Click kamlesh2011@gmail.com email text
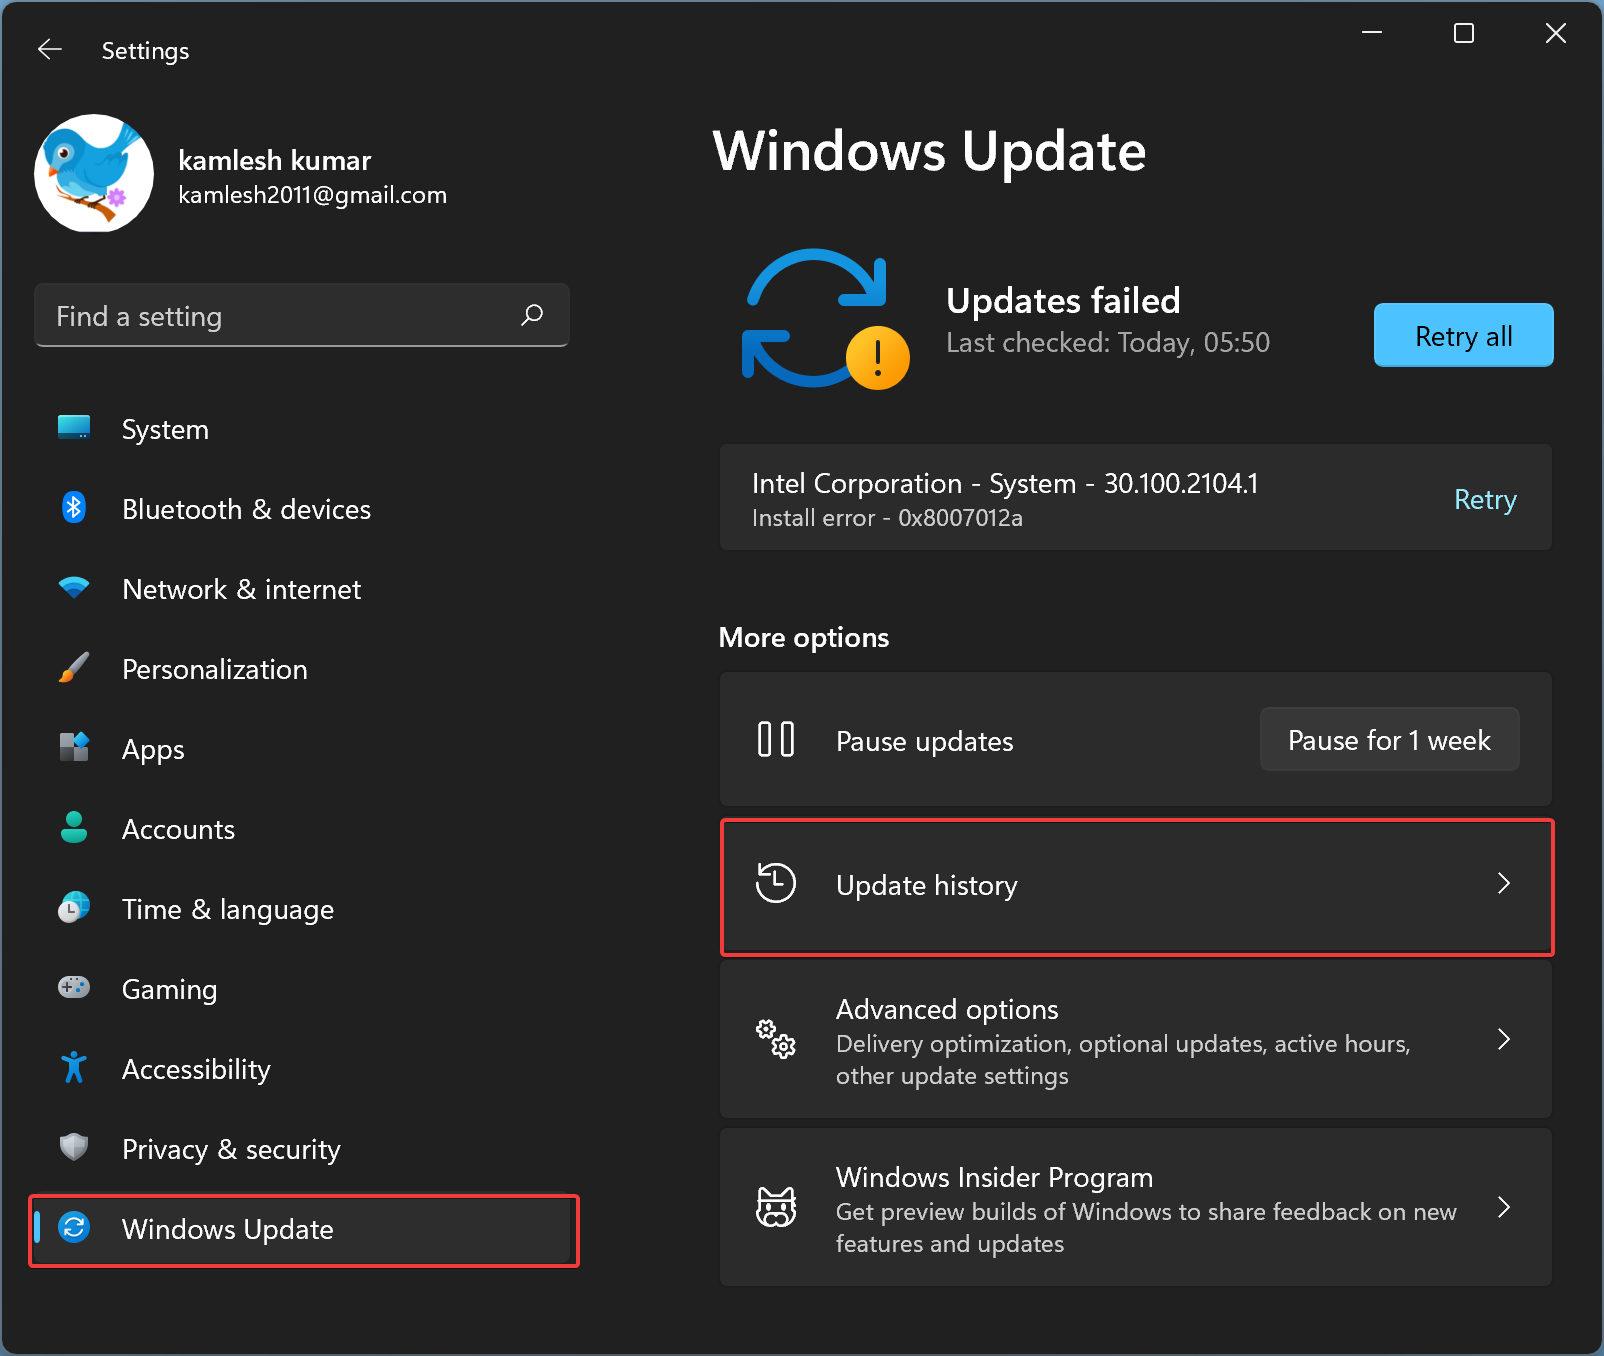Screen dimensions: 1604x1356 (312, 195)
